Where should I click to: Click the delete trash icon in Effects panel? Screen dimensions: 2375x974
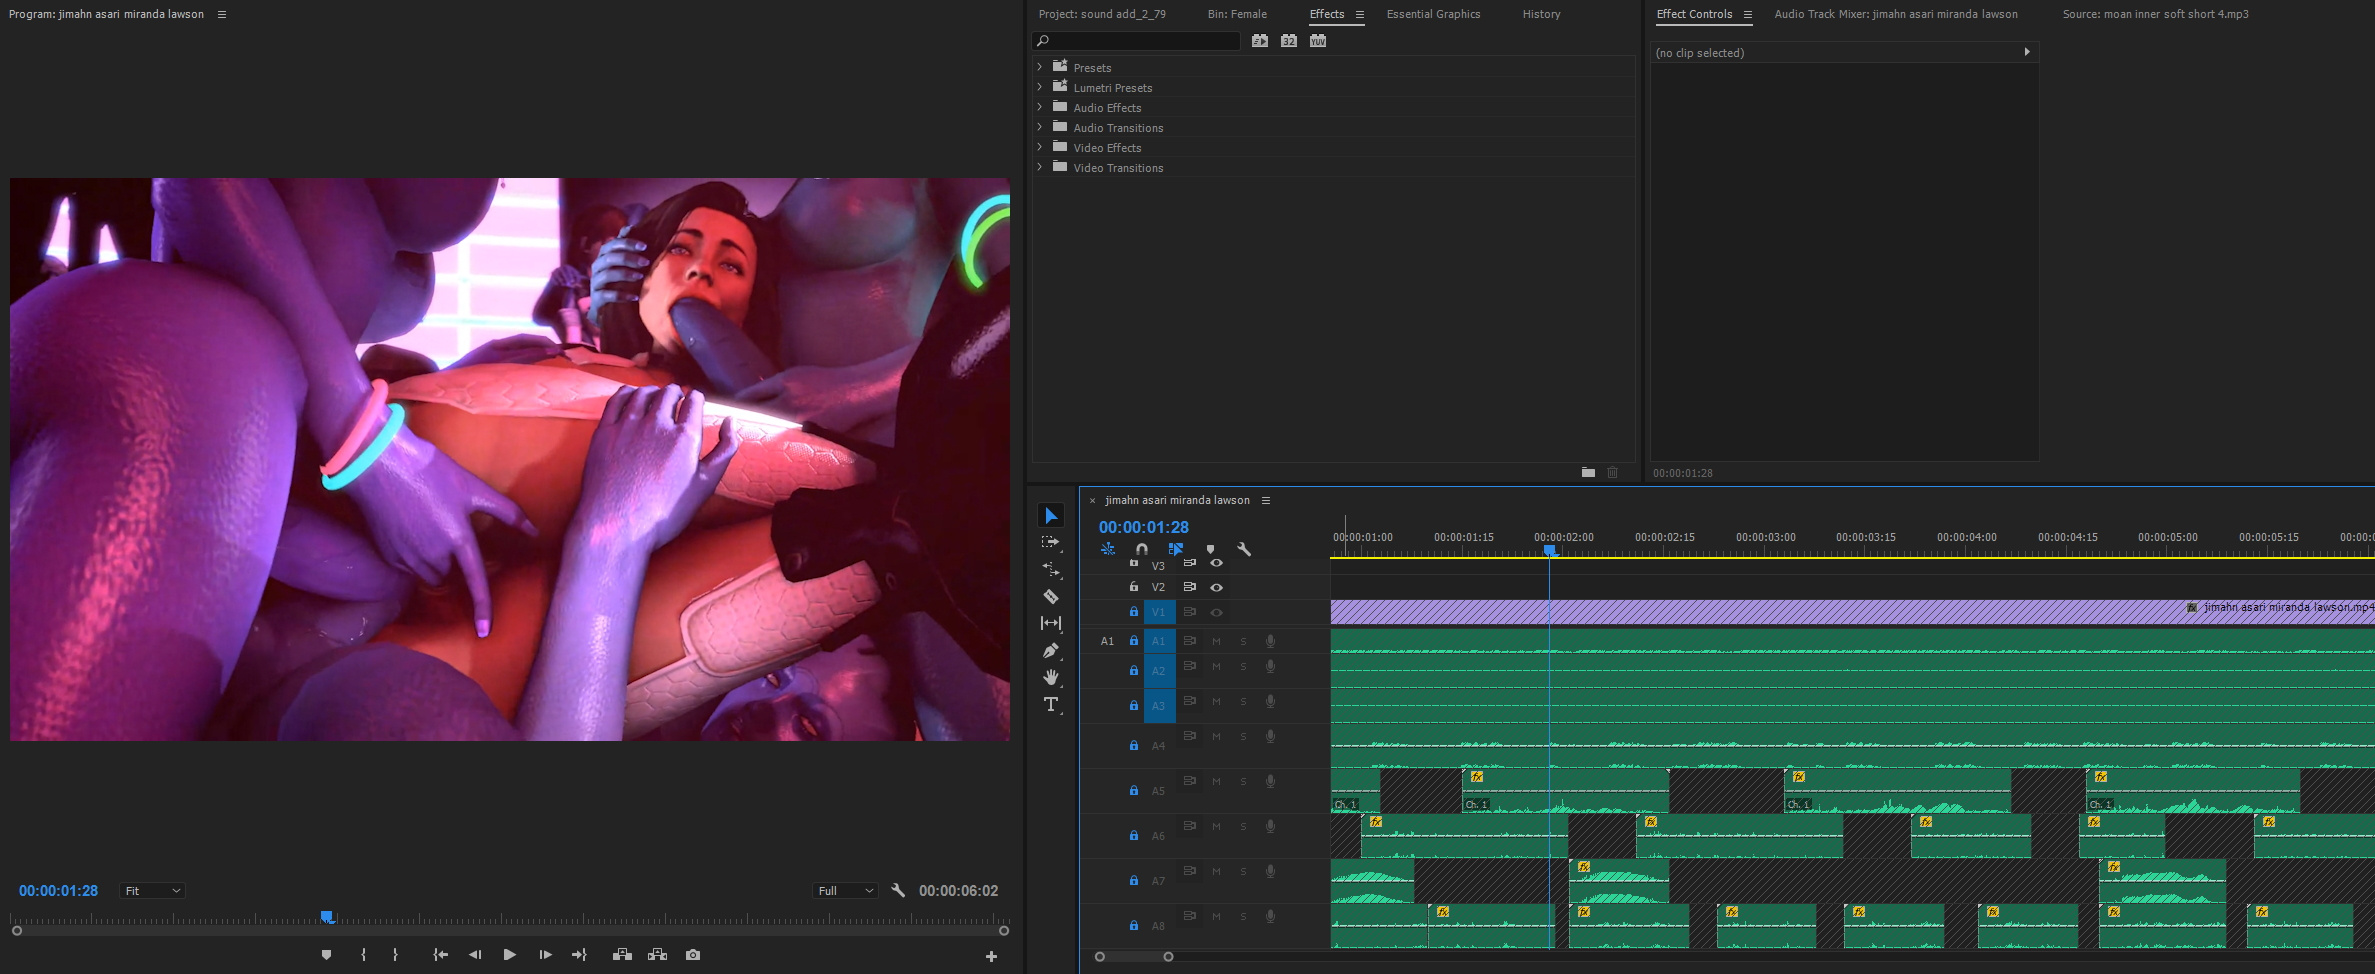pos(1613,472)
